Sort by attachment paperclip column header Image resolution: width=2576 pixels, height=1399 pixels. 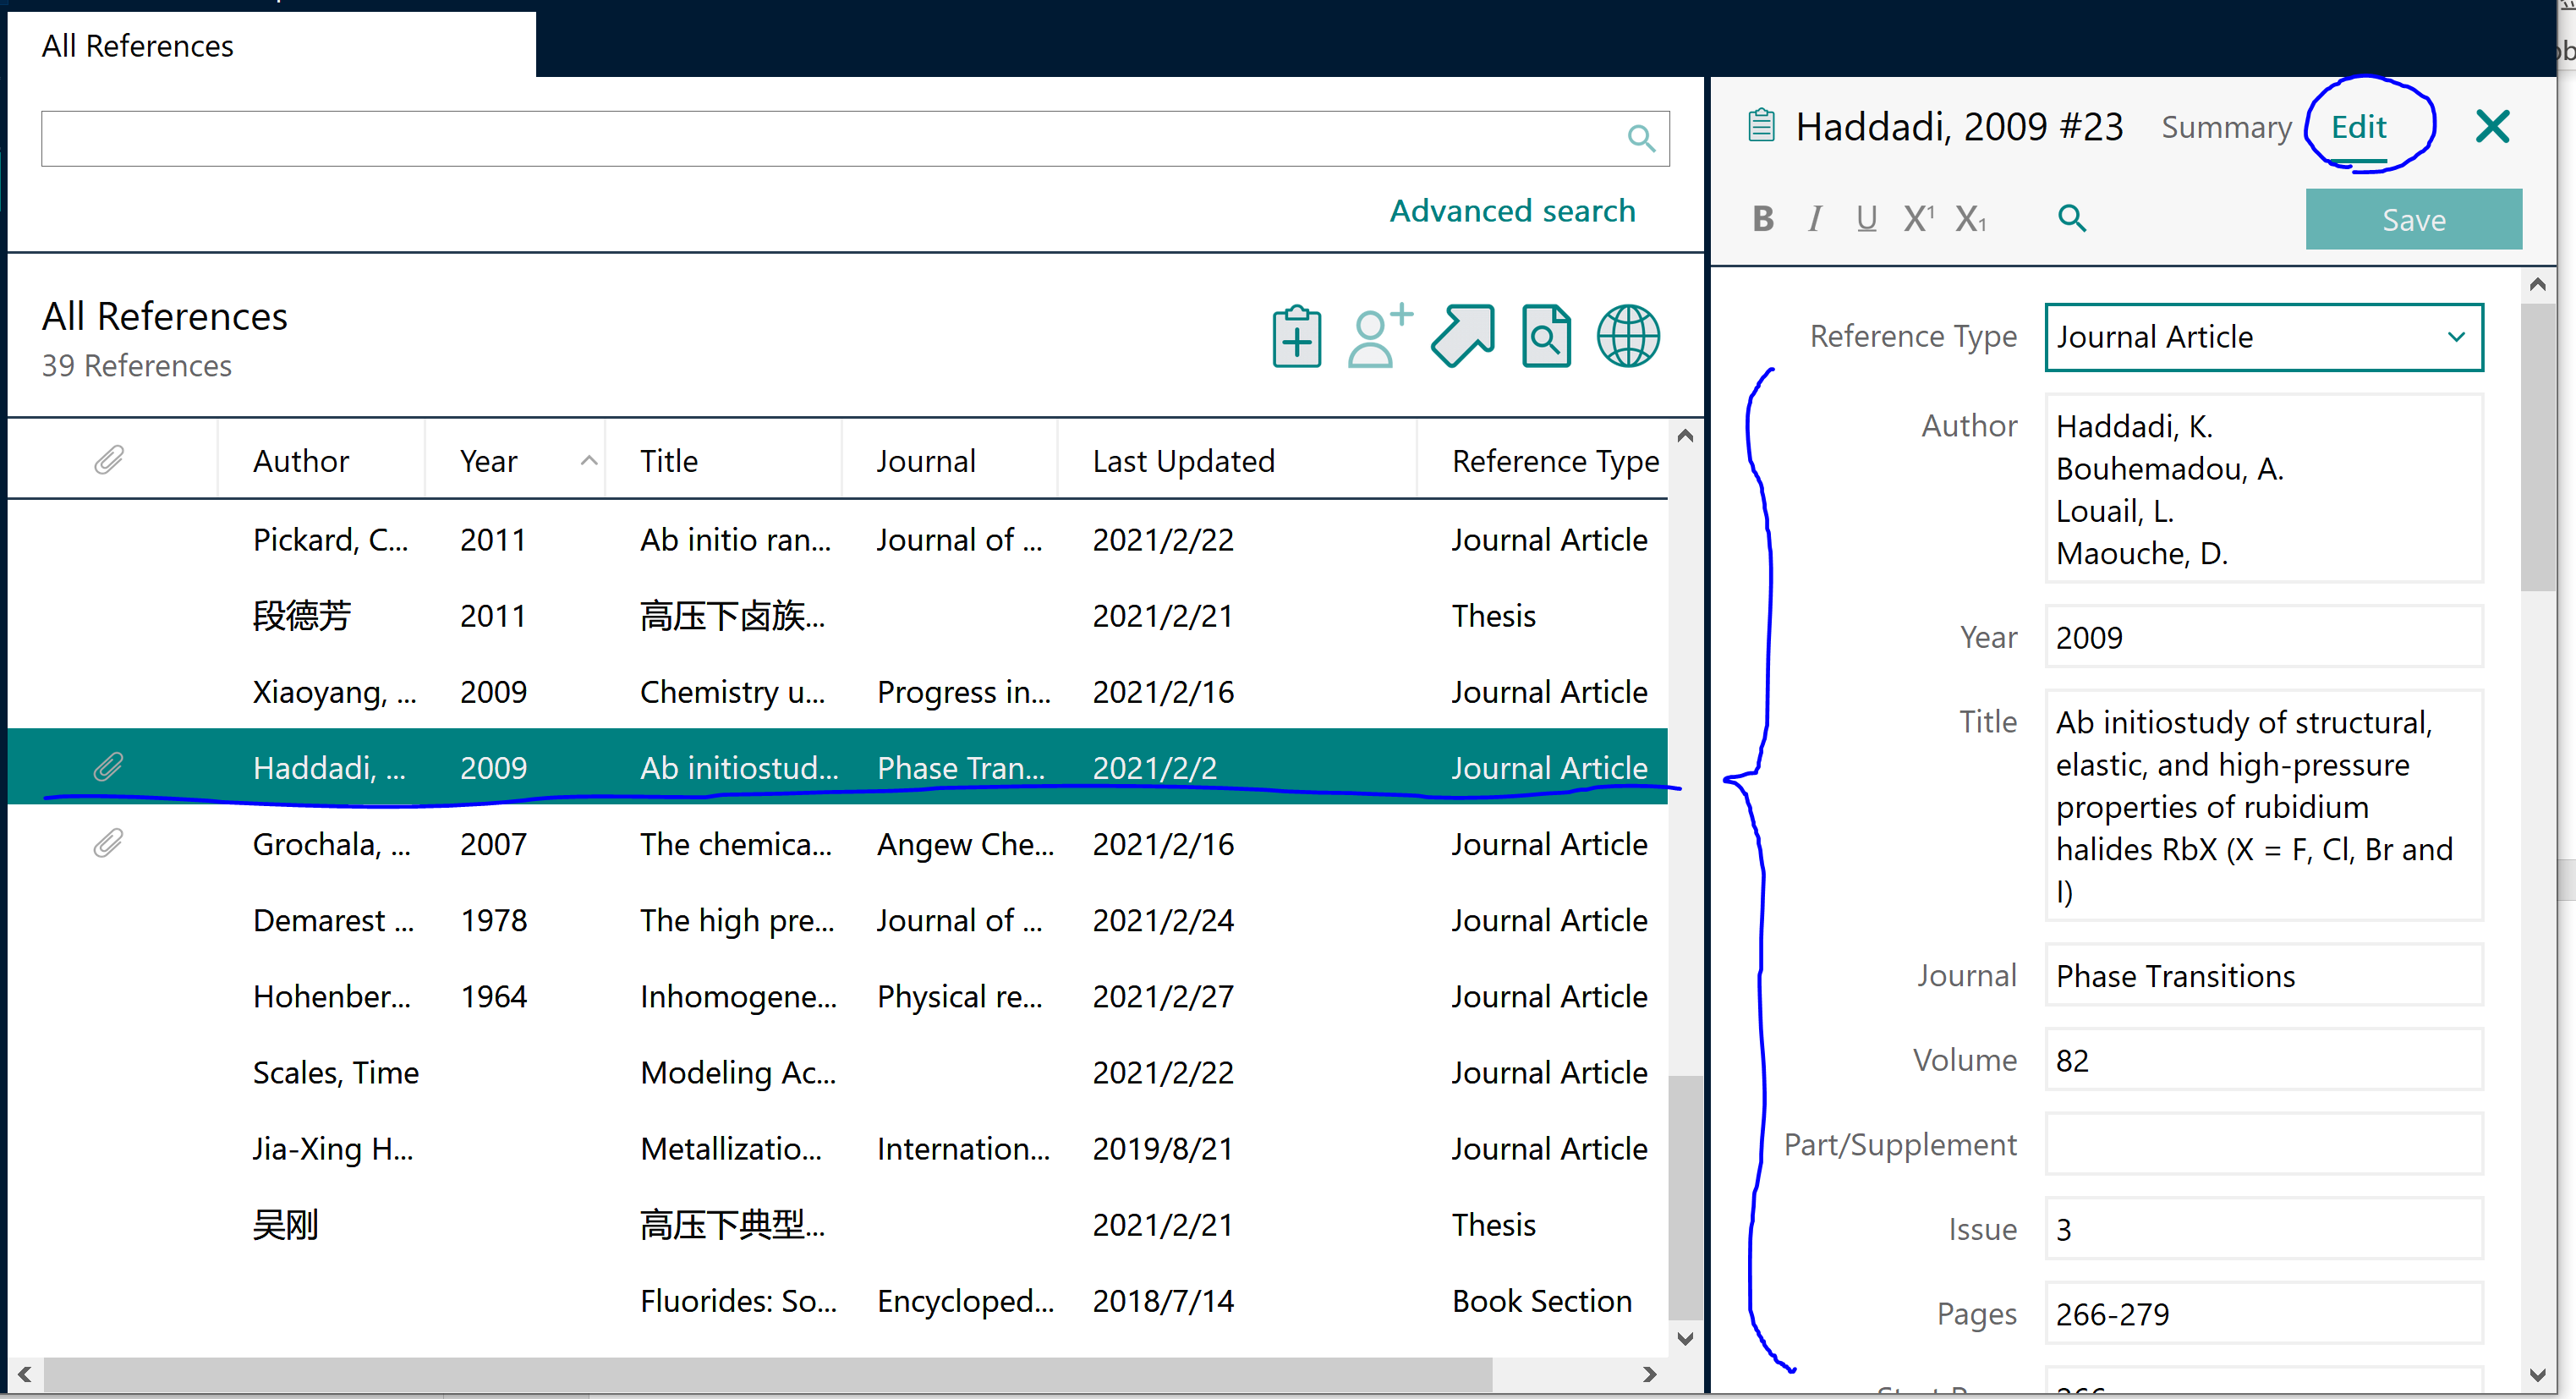pyautogui.click(x=109, y=461)
